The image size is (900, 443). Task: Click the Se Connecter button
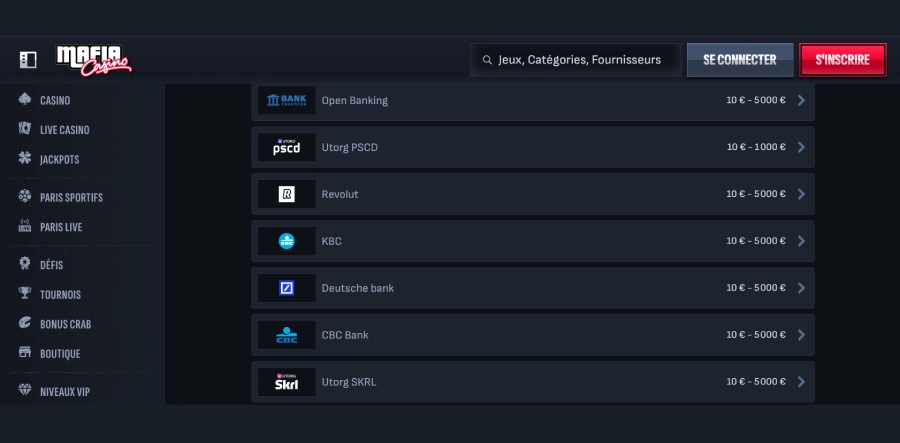739,60
